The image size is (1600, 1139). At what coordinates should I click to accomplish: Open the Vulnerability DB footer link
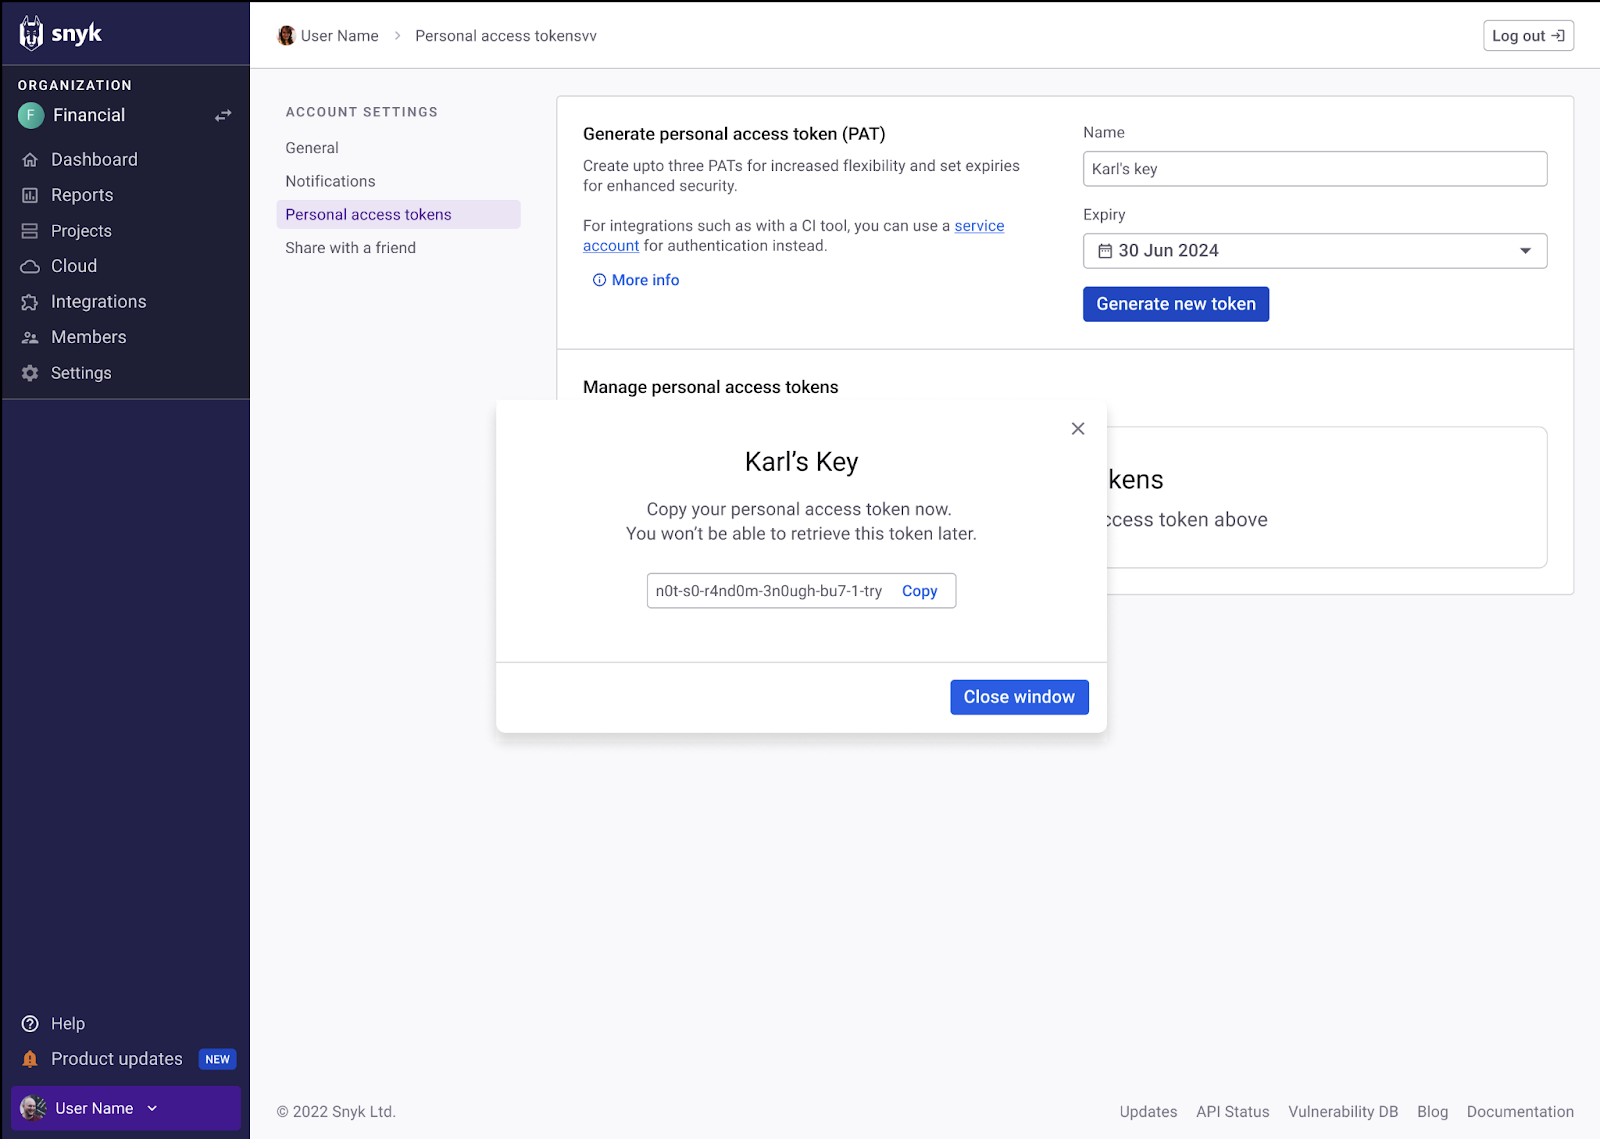click(1343, 1112)
